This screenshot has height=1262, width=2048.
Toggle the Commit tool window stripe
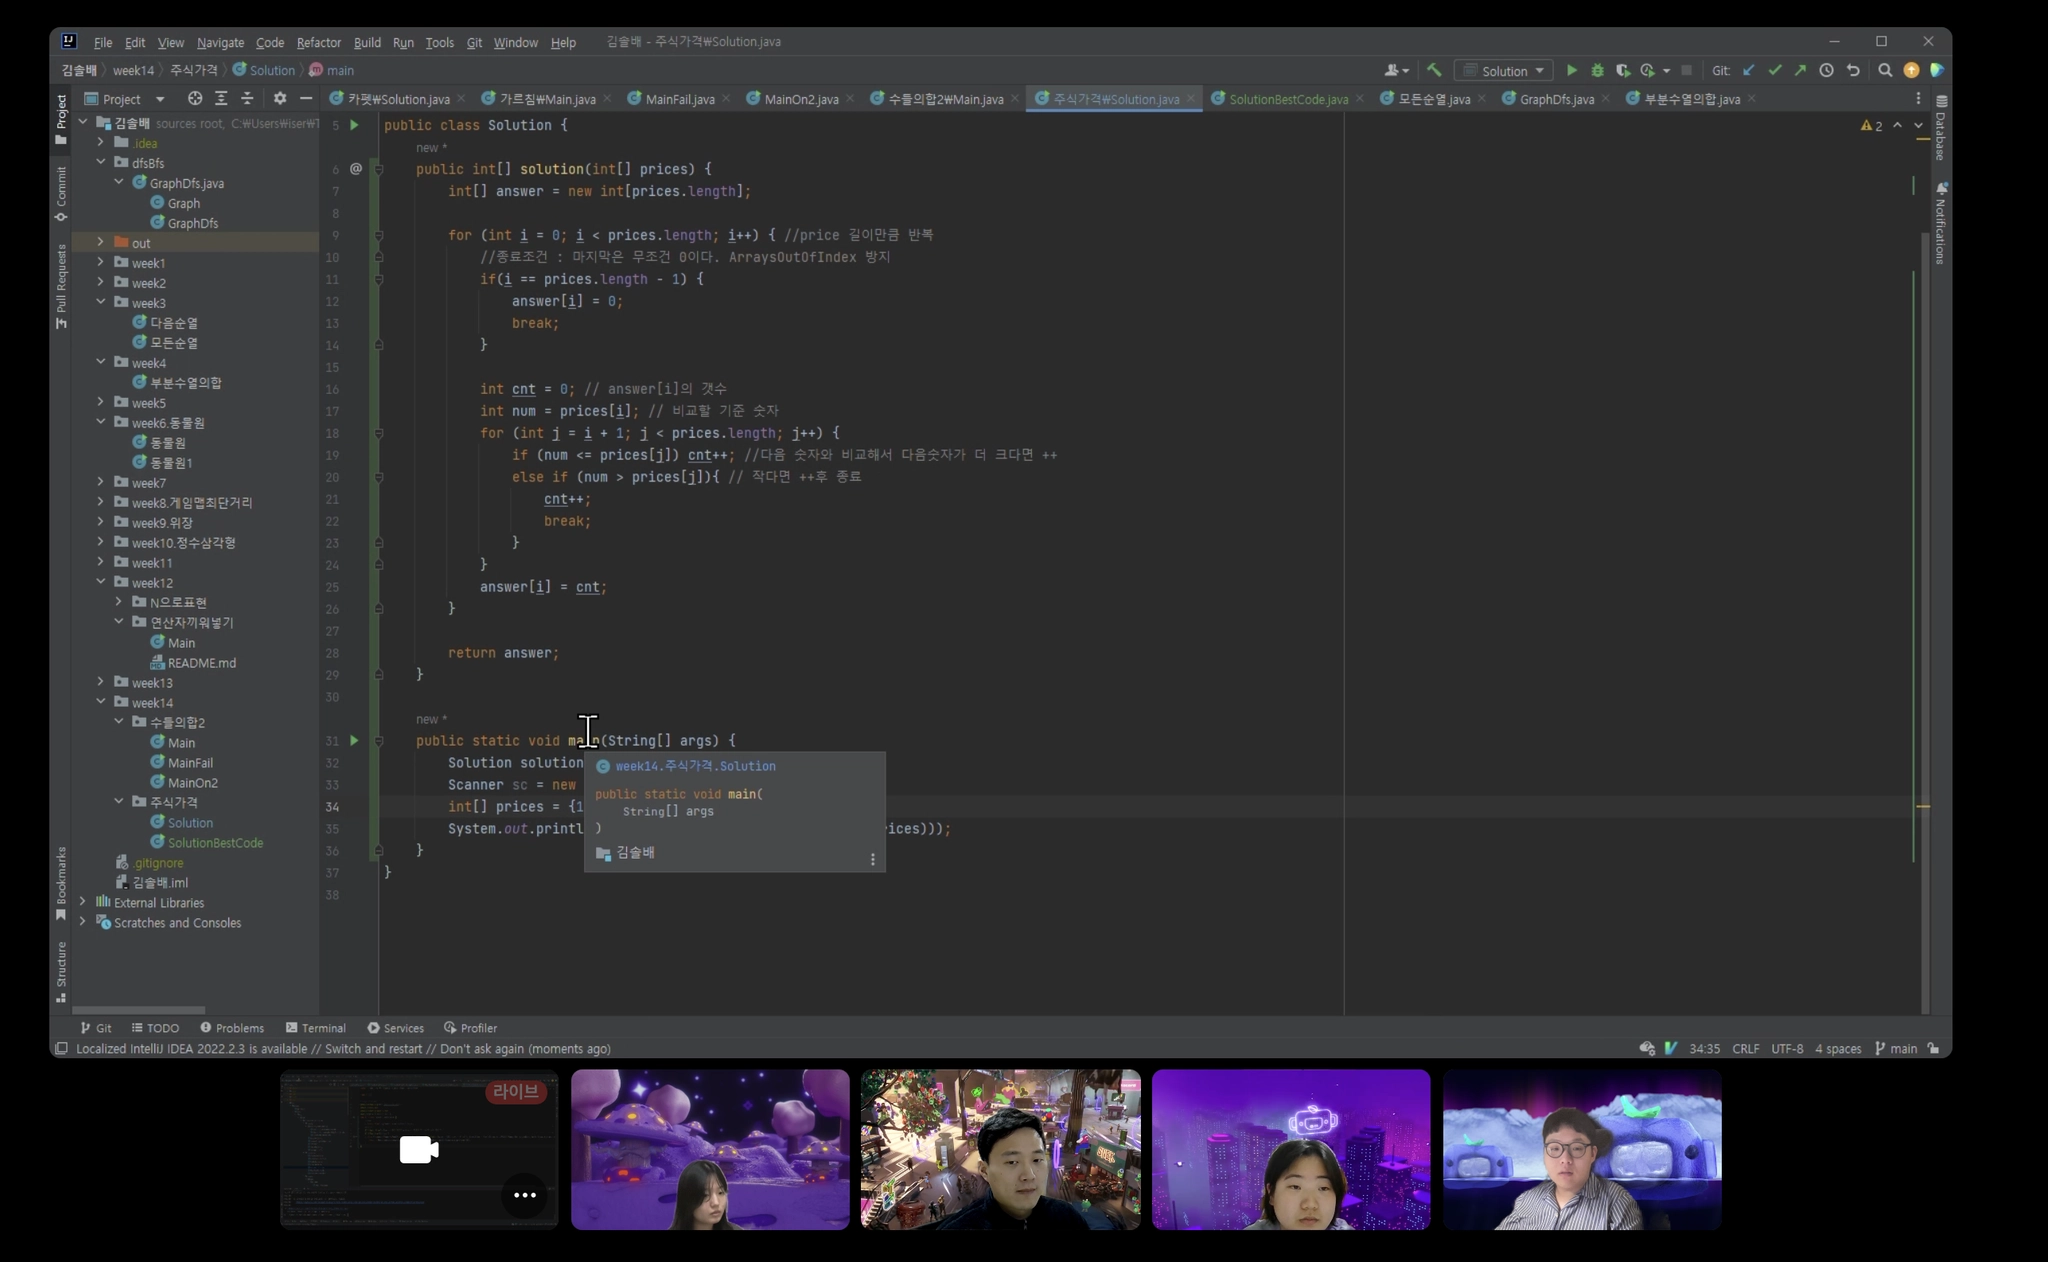click(61, 194)
